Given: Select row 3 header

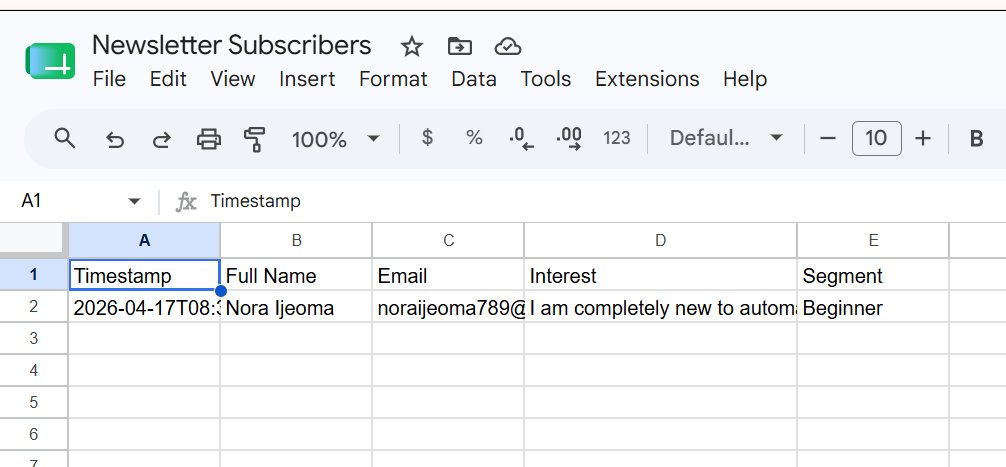Looking at the screenshot, I should pyautogui.click(x=33, y=339).
